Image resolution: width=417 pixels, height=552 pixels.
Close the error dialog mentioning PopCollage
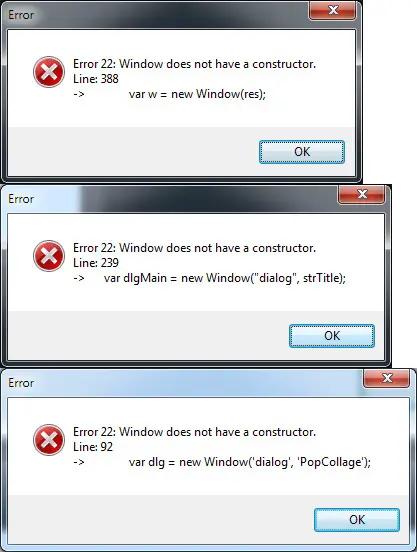(x=386, y=379)
